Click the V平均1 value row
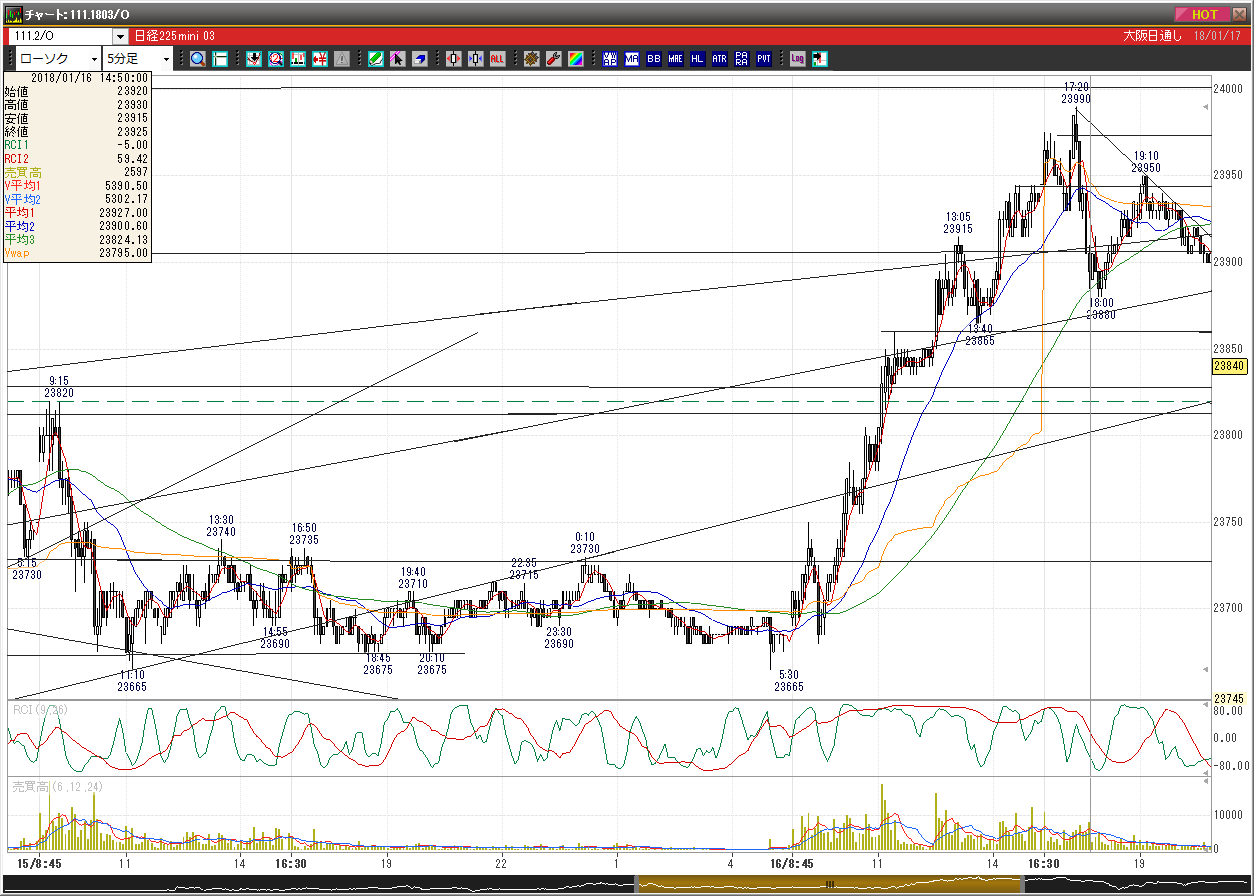The height and width of the screenshot is (896, 1254). 77,185
